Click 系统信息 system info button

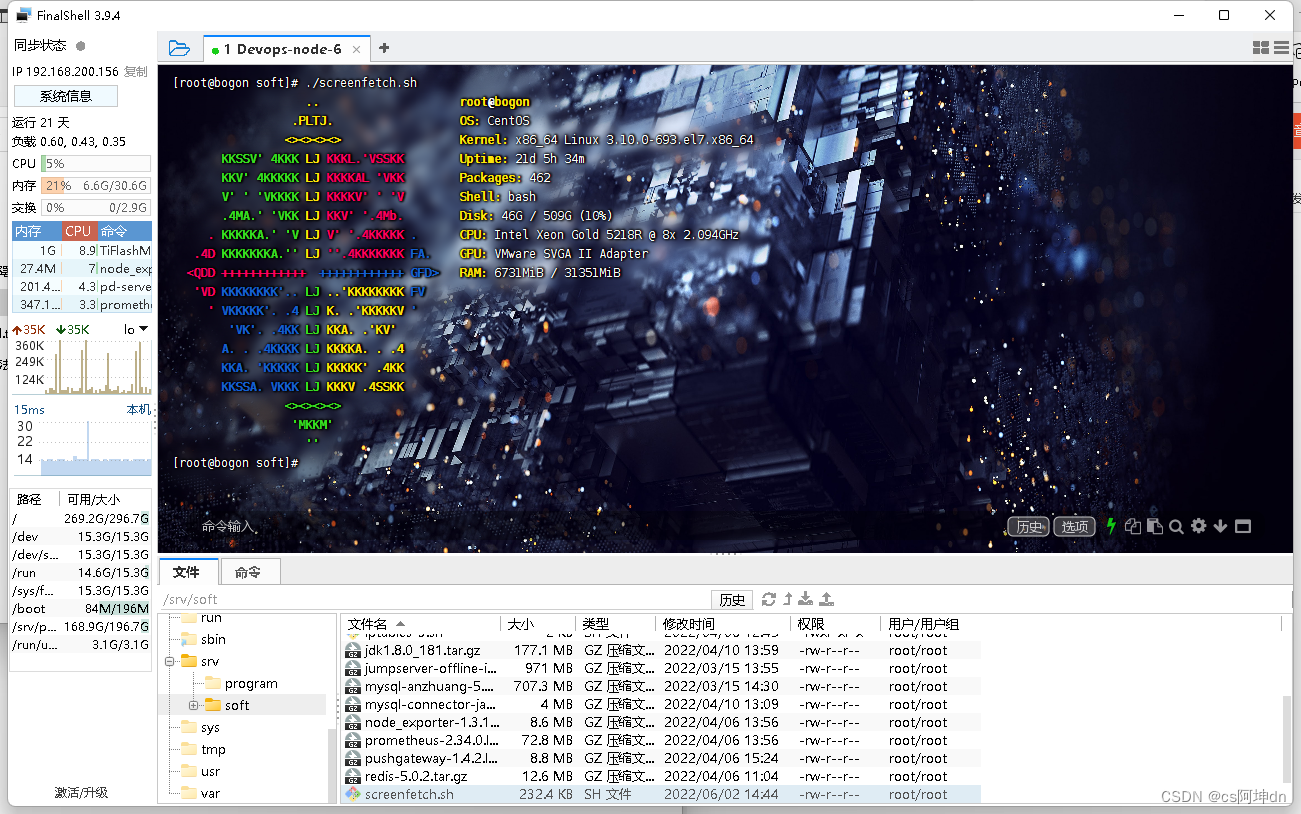click(x=66, y=96)
